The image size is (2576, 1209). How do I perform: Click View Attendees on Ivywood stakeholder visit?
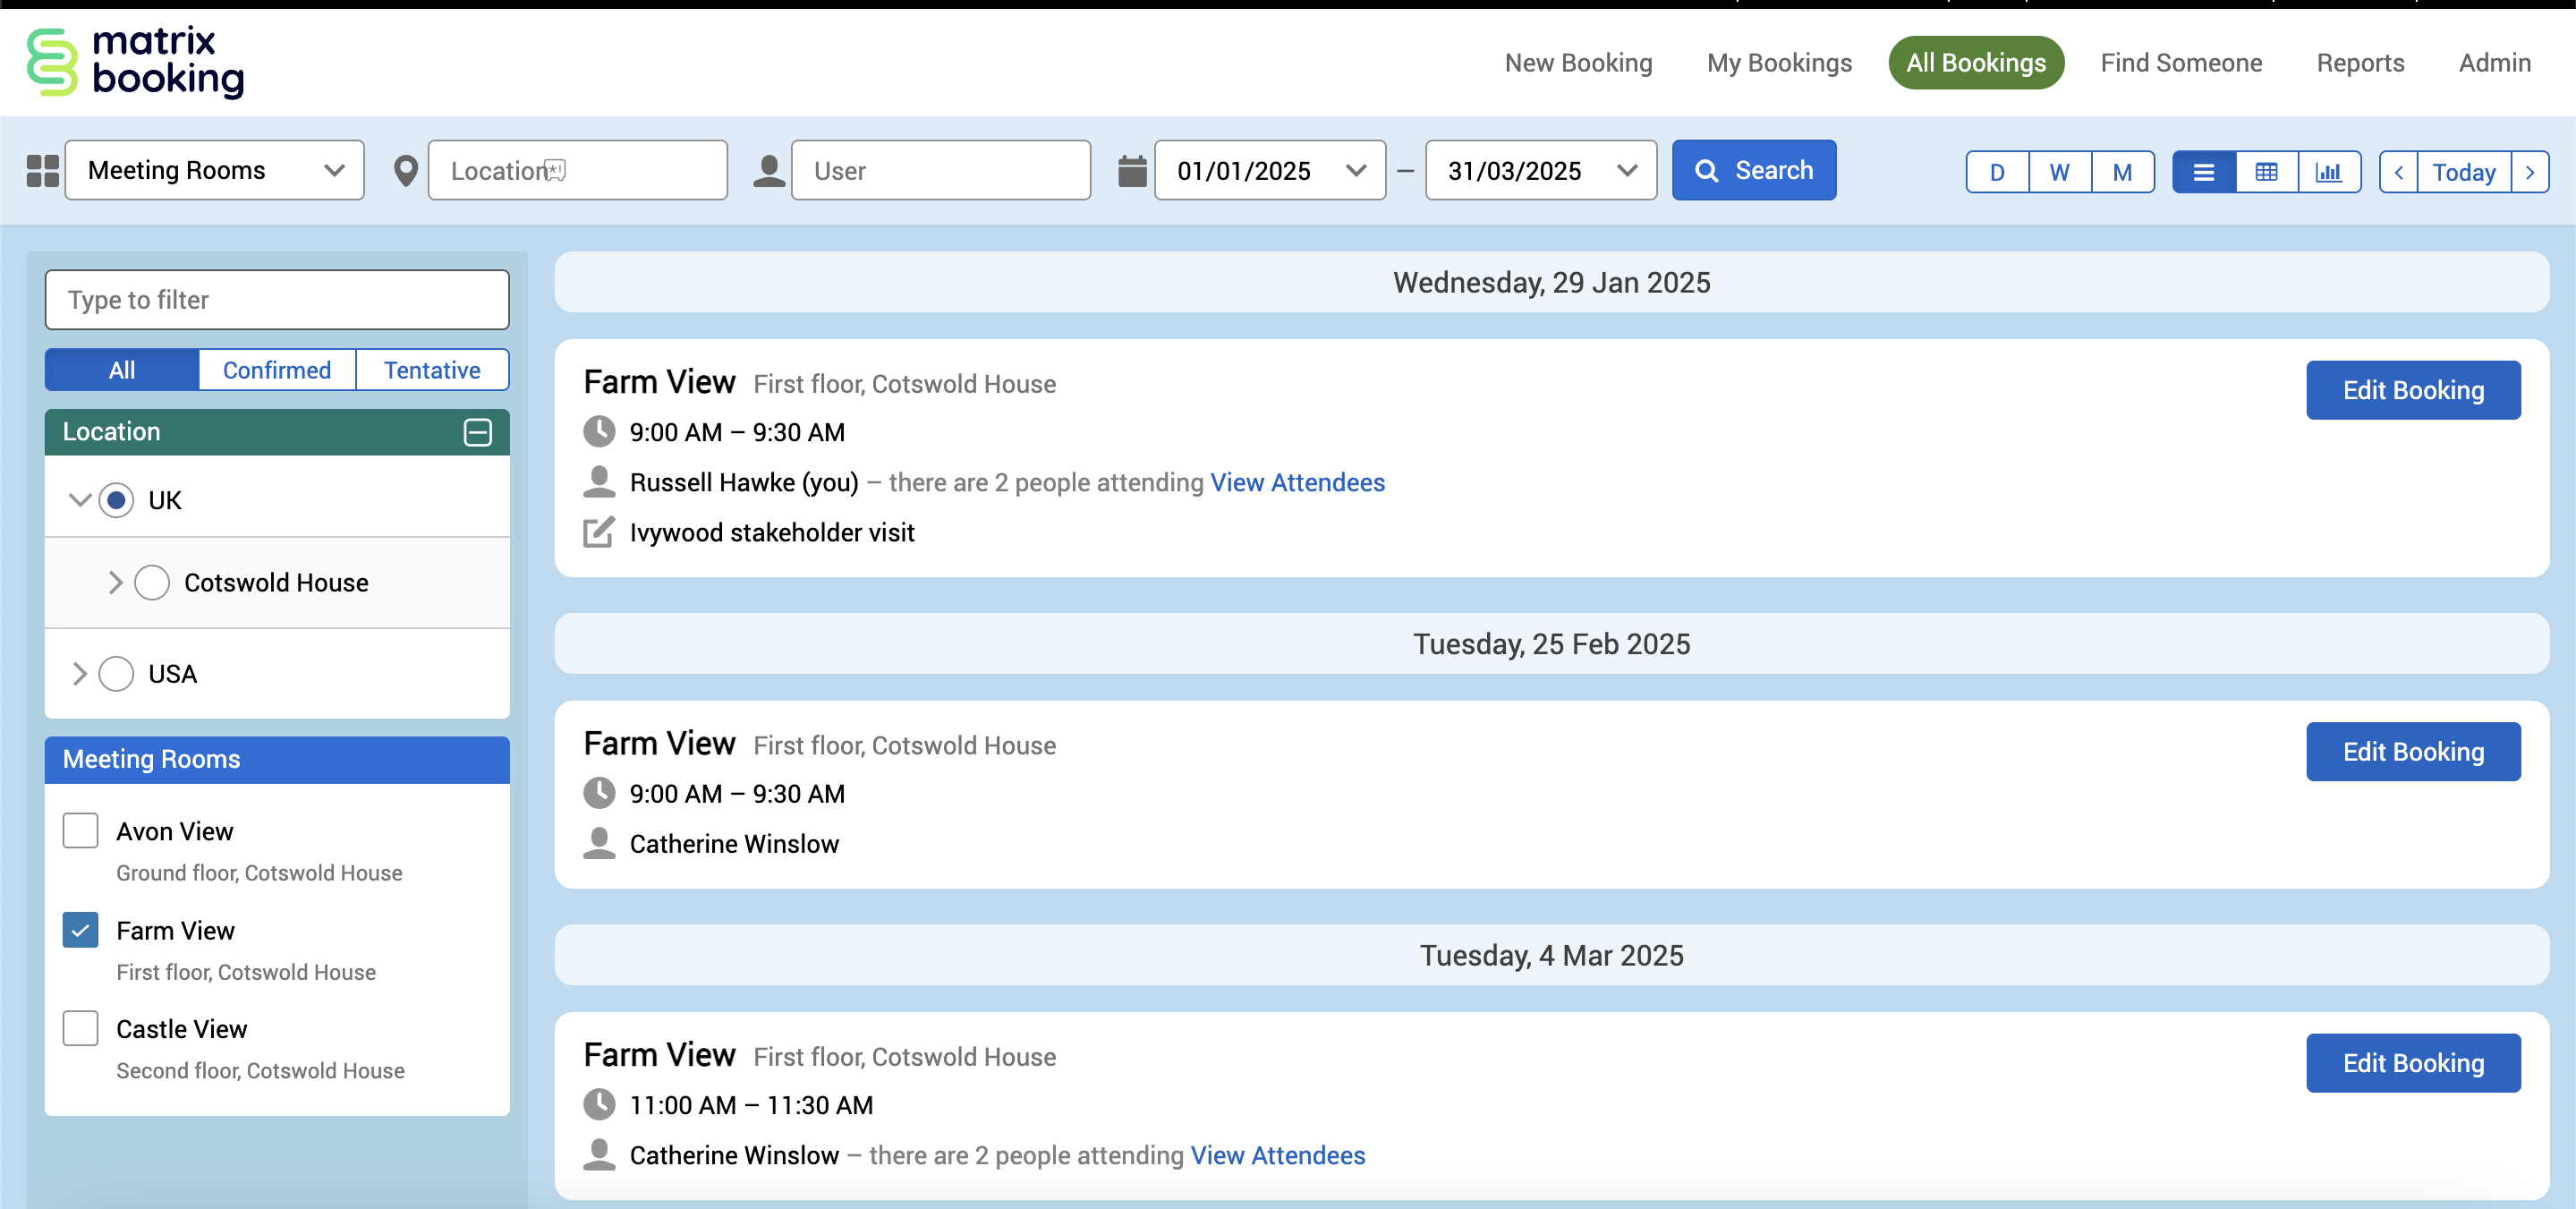point(1297,482)
